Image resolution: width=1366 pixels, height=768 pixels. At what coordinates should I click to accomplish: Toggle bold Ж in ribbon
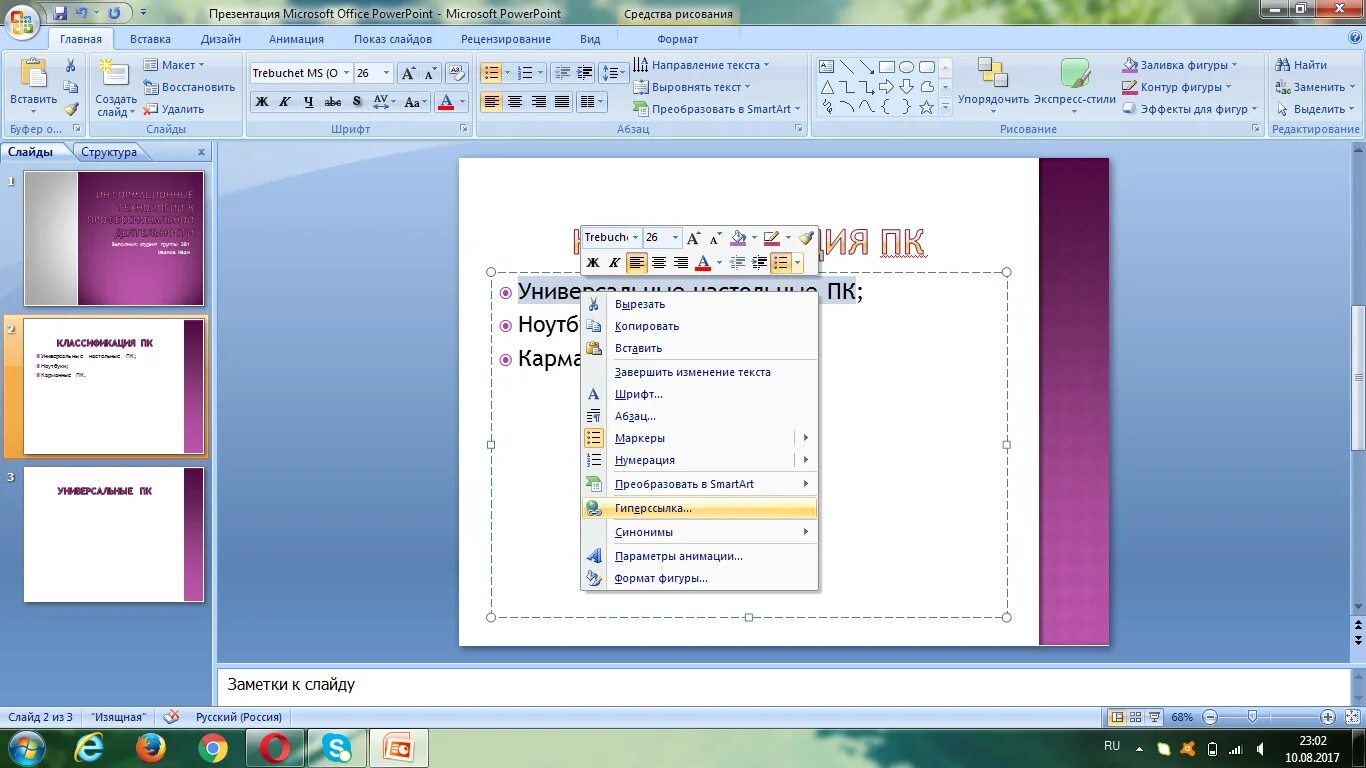click(x=262, y=102)
